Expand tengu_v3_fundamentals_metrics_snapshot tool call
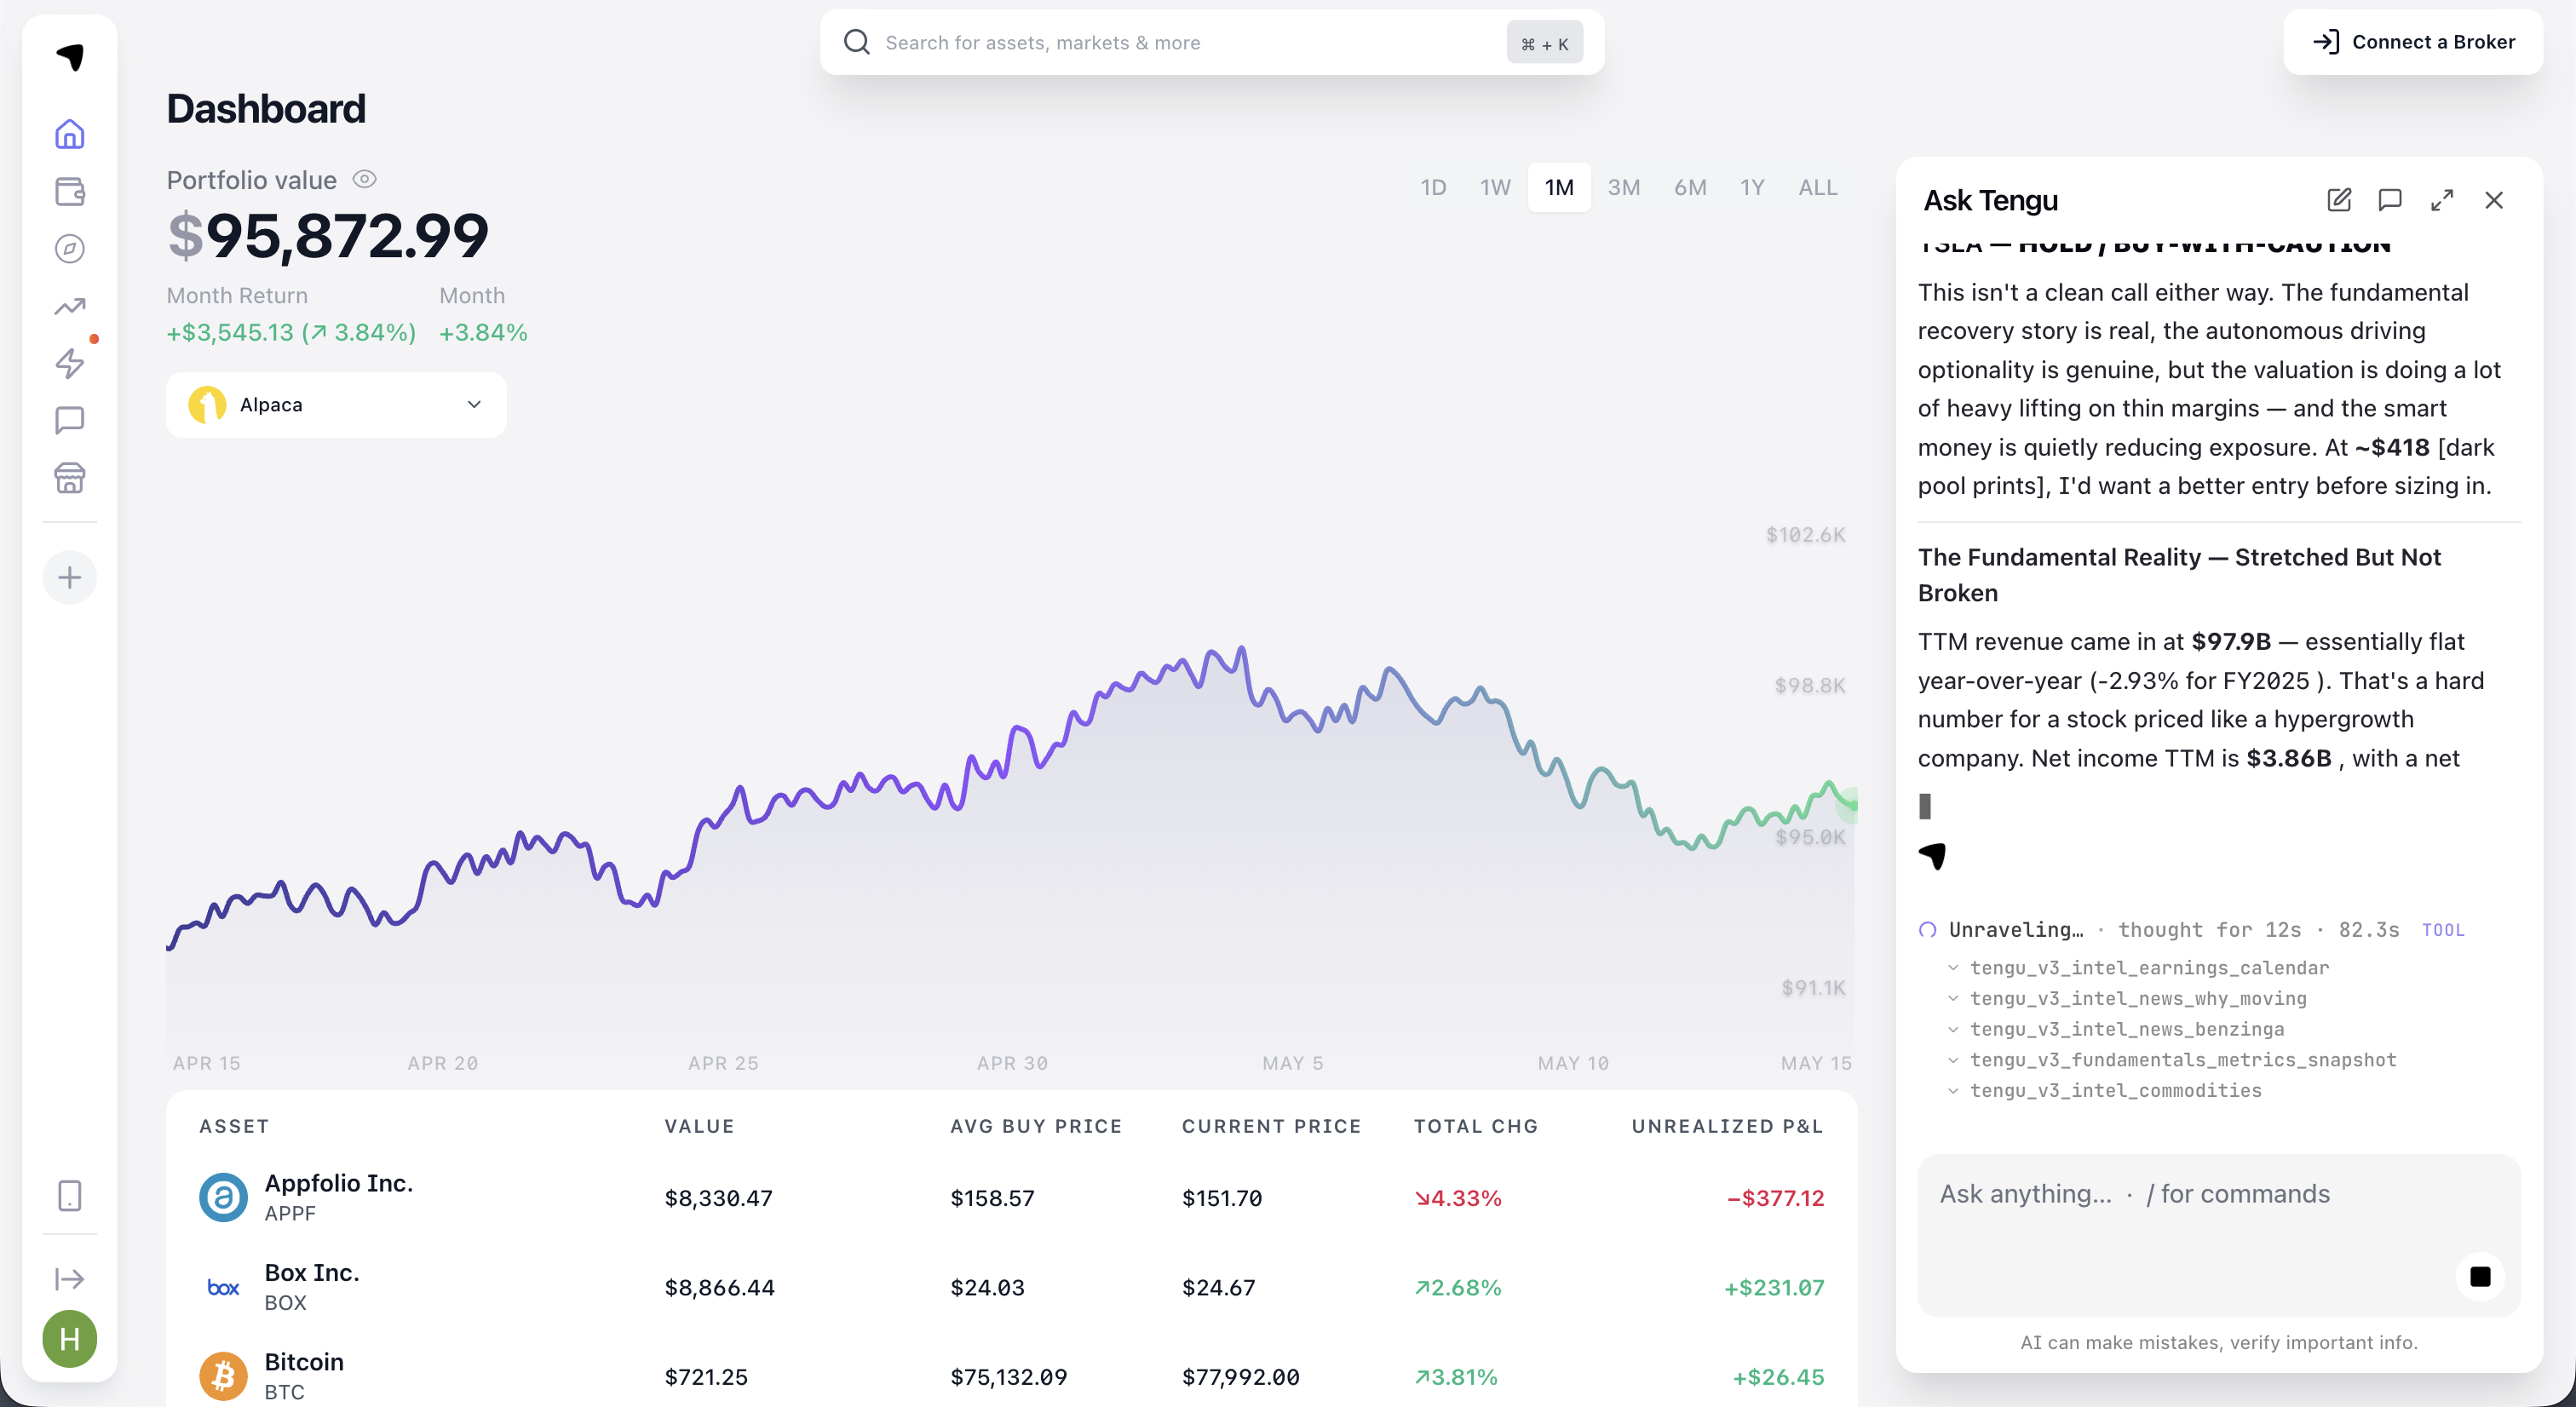2576x1407 pixels. click(2172, 1060)
